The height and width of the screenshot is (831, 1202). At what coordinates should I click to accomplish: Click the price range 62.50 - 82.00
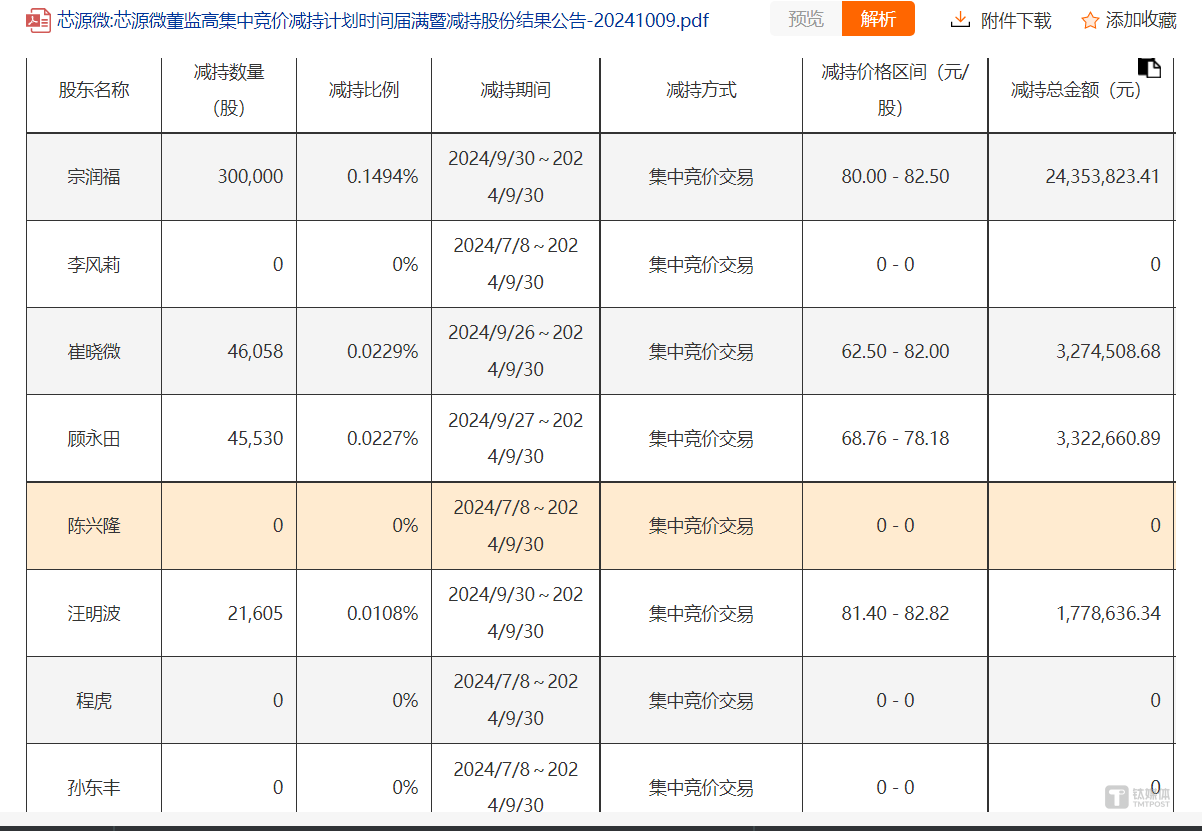point(895,351)
